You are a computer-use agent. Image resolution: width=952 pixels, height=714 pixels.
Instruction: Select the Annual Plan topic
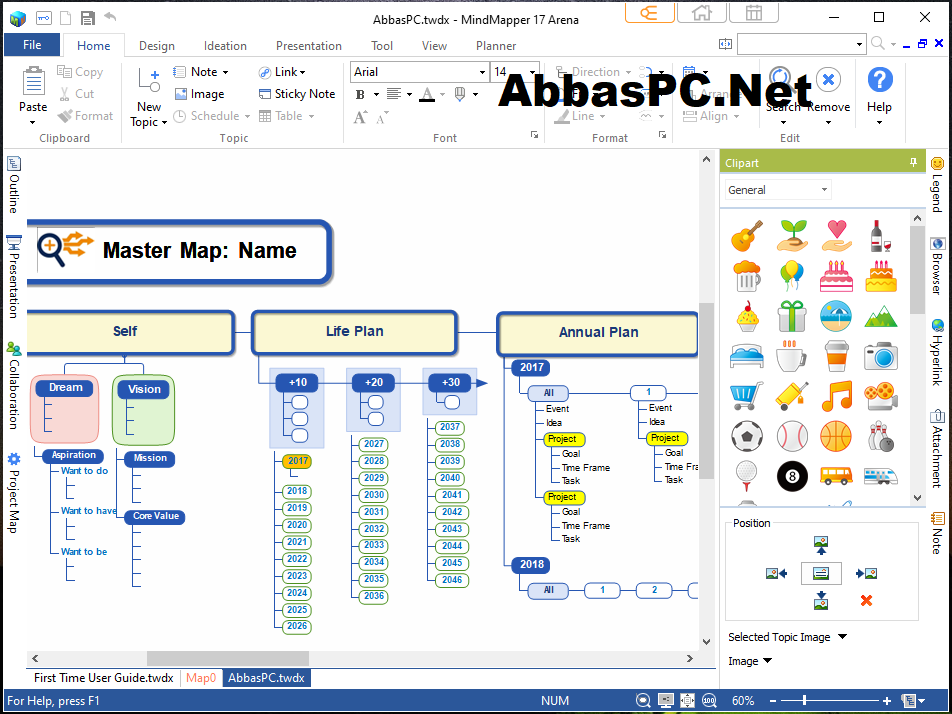pyautogui.click(x=598, y=333)
